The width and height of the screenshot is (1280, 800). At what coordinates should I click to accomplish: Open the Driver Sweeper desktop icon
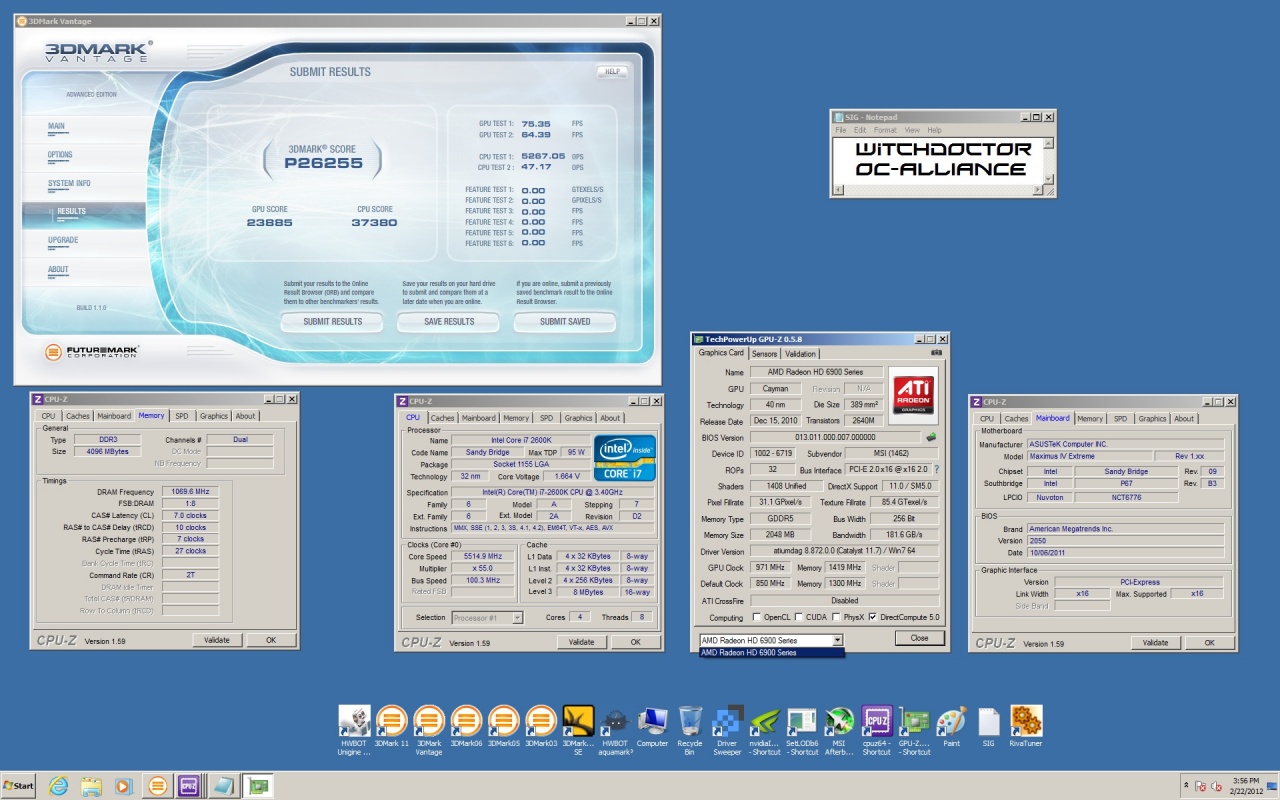(x=727, y=722)
